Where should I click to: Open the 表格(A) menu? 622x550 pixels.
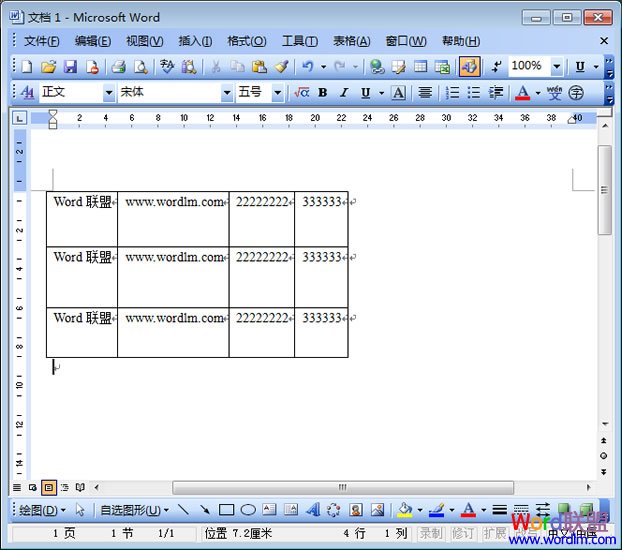tap(351, 41)
